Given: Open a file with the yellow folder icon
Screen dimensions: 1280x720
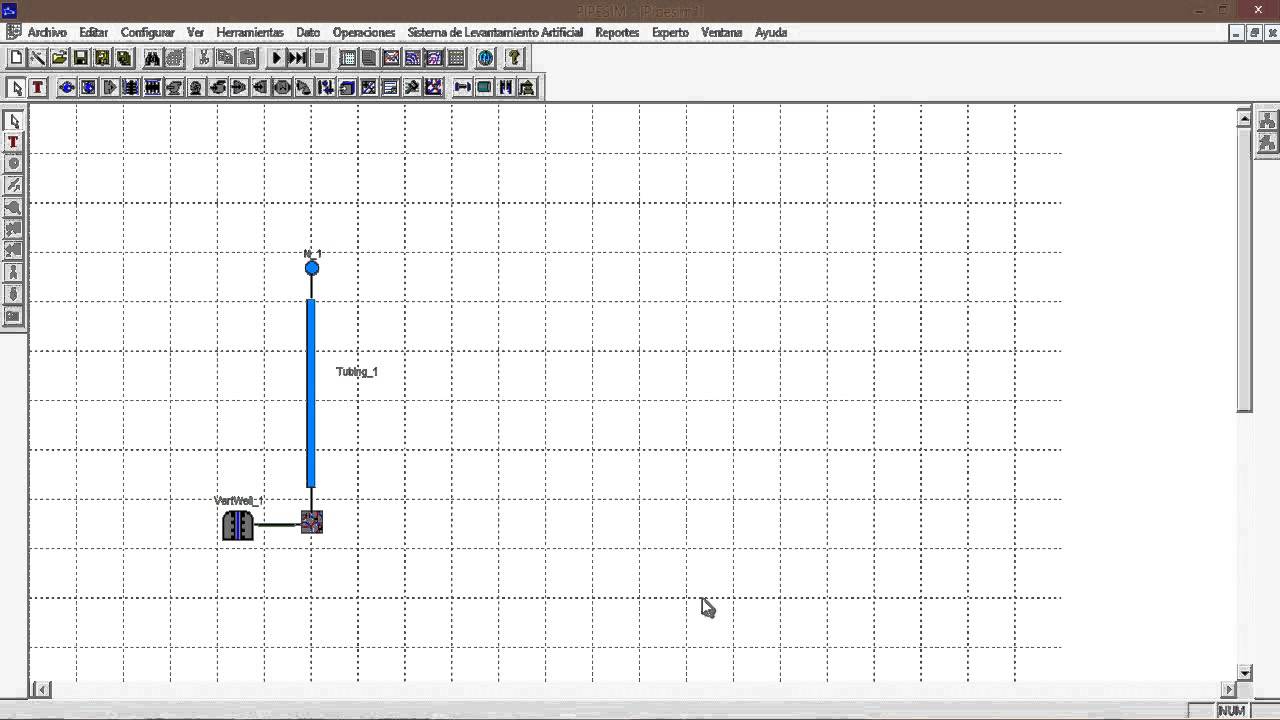Looking at the screenshot, I should pyautogui.click(x=60, y=58).
